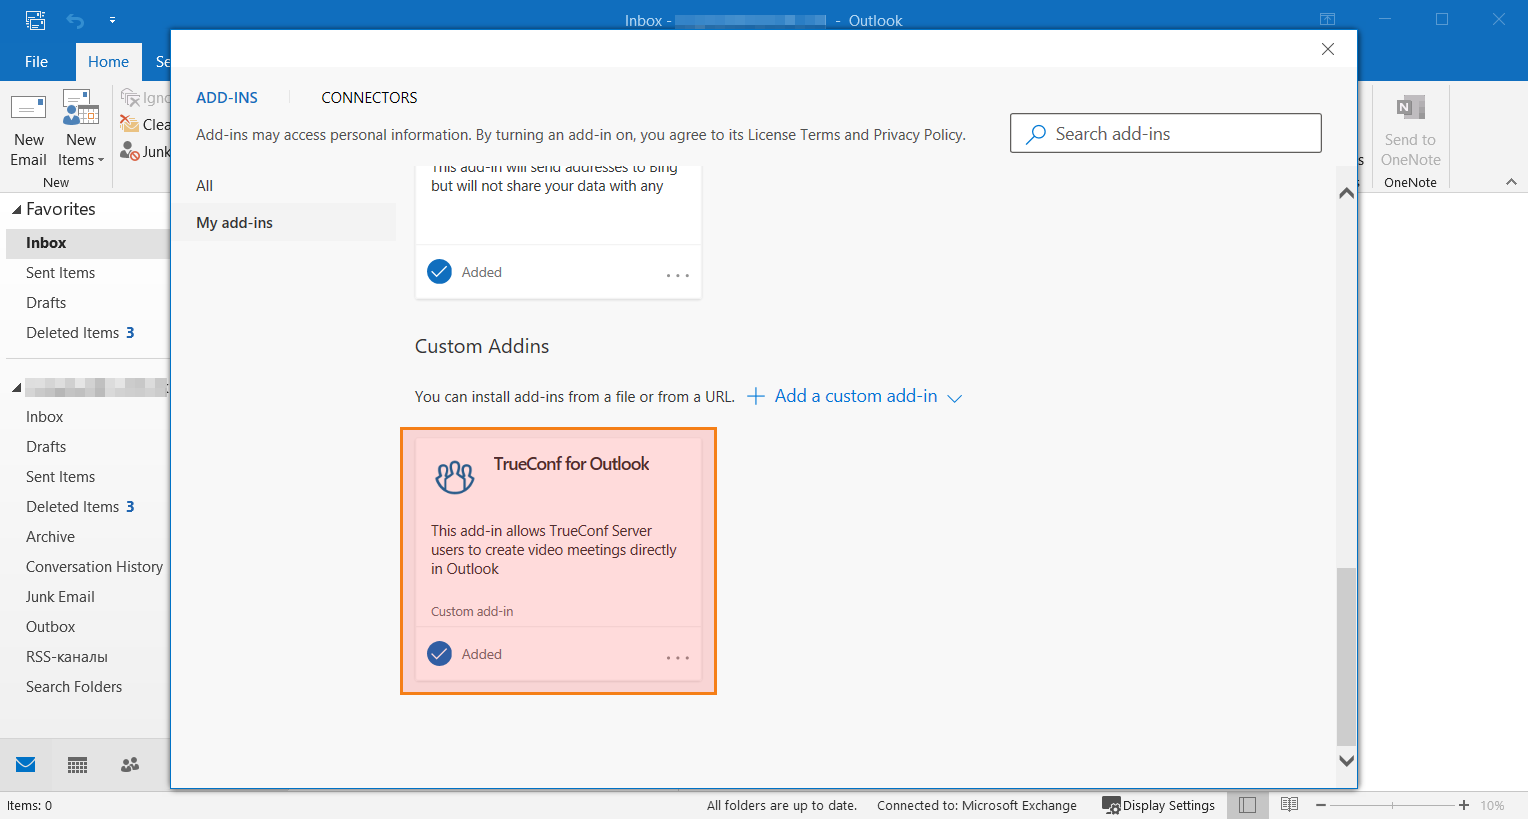This screenshot has height=819, width=1528.
Task: Click the Undo icon in title bar
Action: 76,20
